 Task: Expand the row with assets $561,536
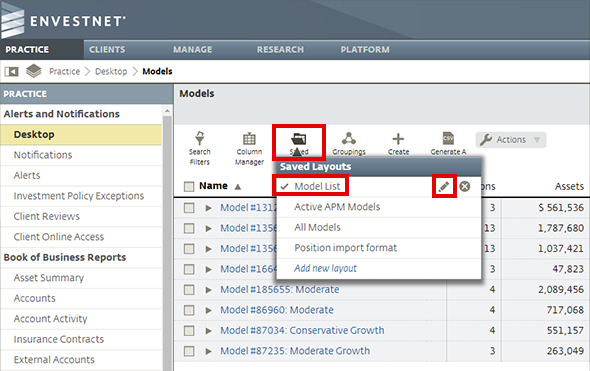point(208,208)
